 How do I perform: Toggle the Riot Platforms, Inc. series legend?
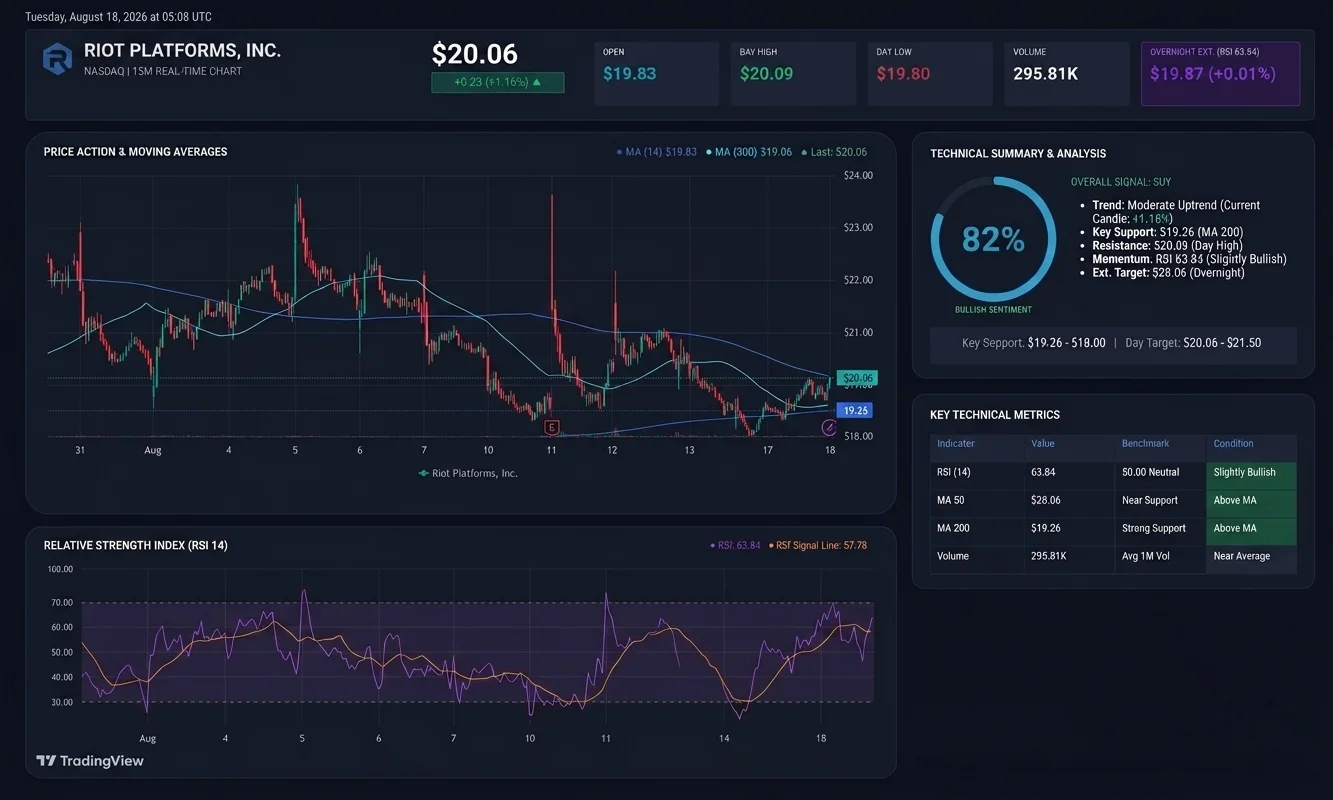tap(468, 473)
